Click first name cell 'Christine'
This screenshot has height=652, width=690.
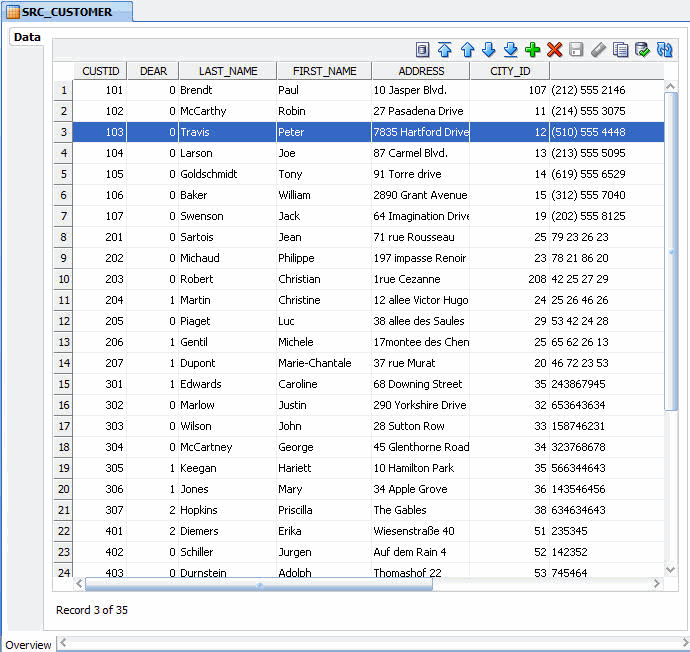(x=324, y=300)
